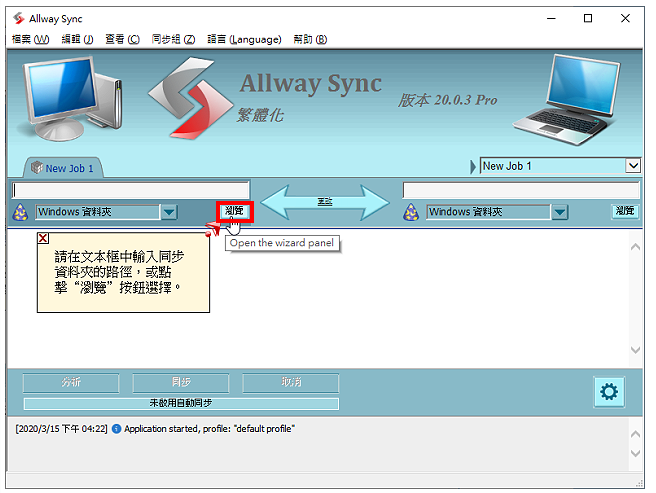Open the 查看 (C) menu

pyautogui.click(x=122, y=39)
